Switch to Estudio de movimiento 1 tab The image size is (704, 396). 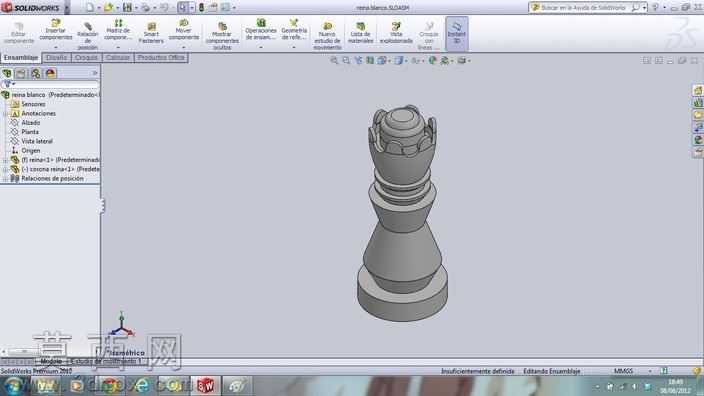106,361
